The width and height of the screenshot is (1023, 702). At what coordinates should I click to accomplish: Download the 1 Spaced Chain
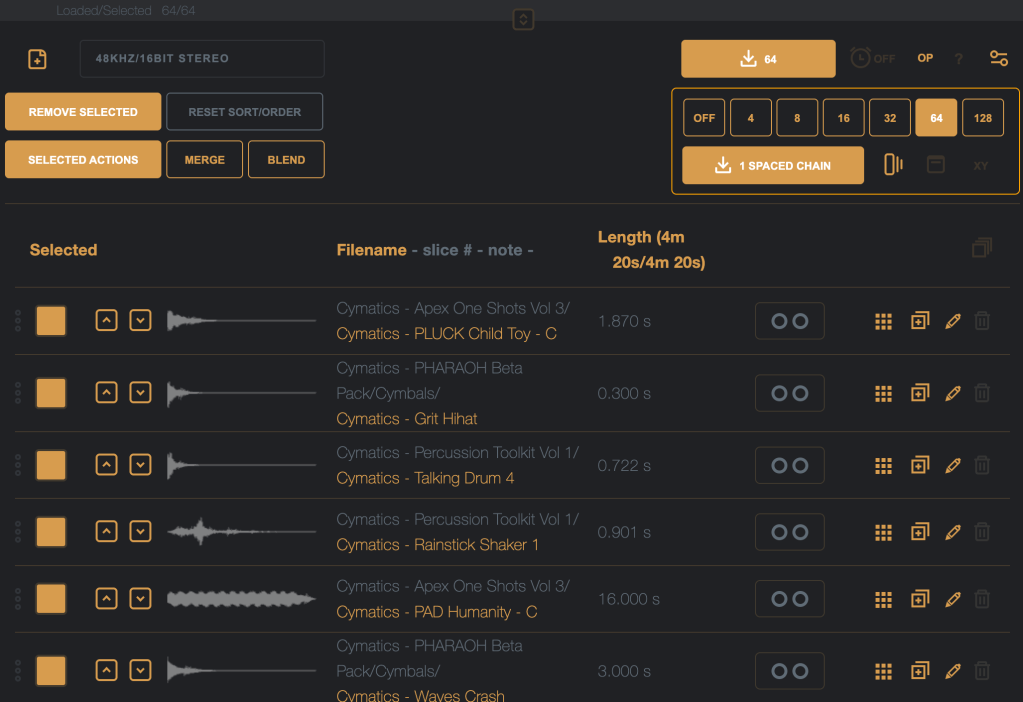[772, 166]
